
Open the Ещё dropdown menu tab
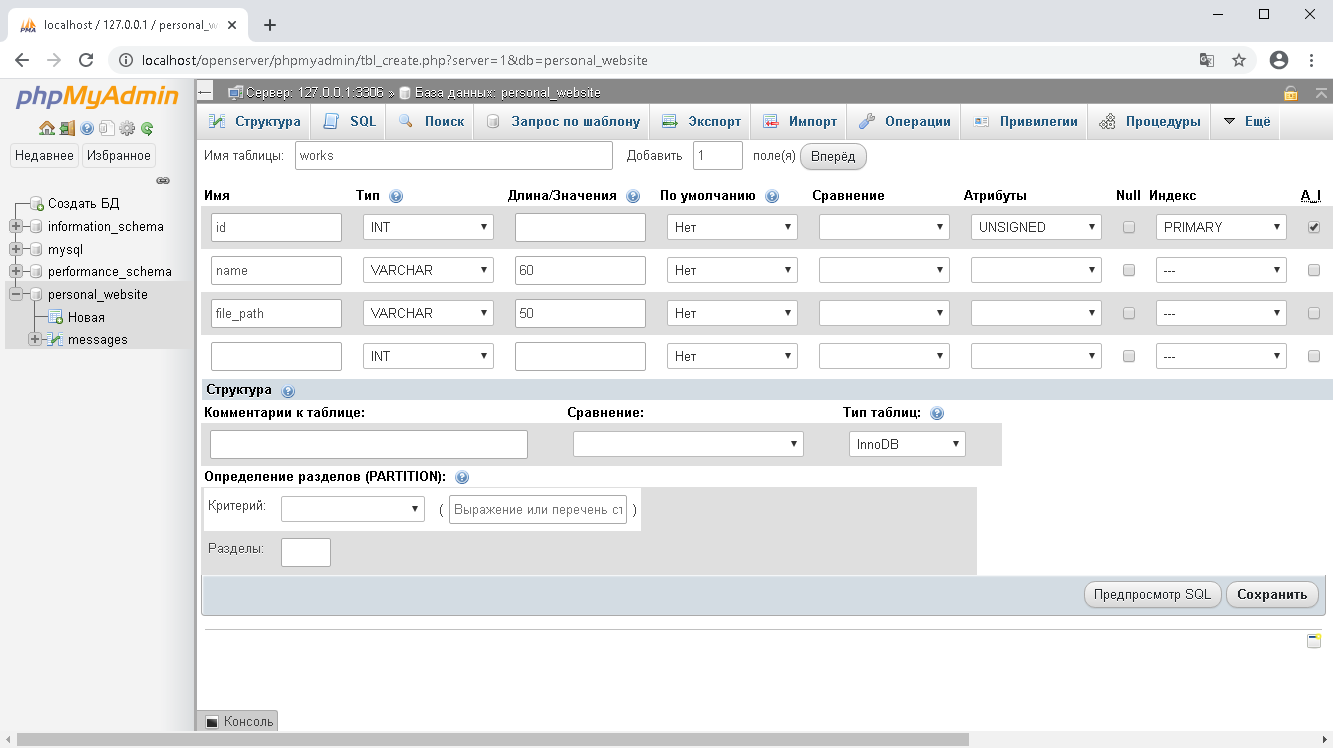pyautogui.click(x=1246, y=121)
